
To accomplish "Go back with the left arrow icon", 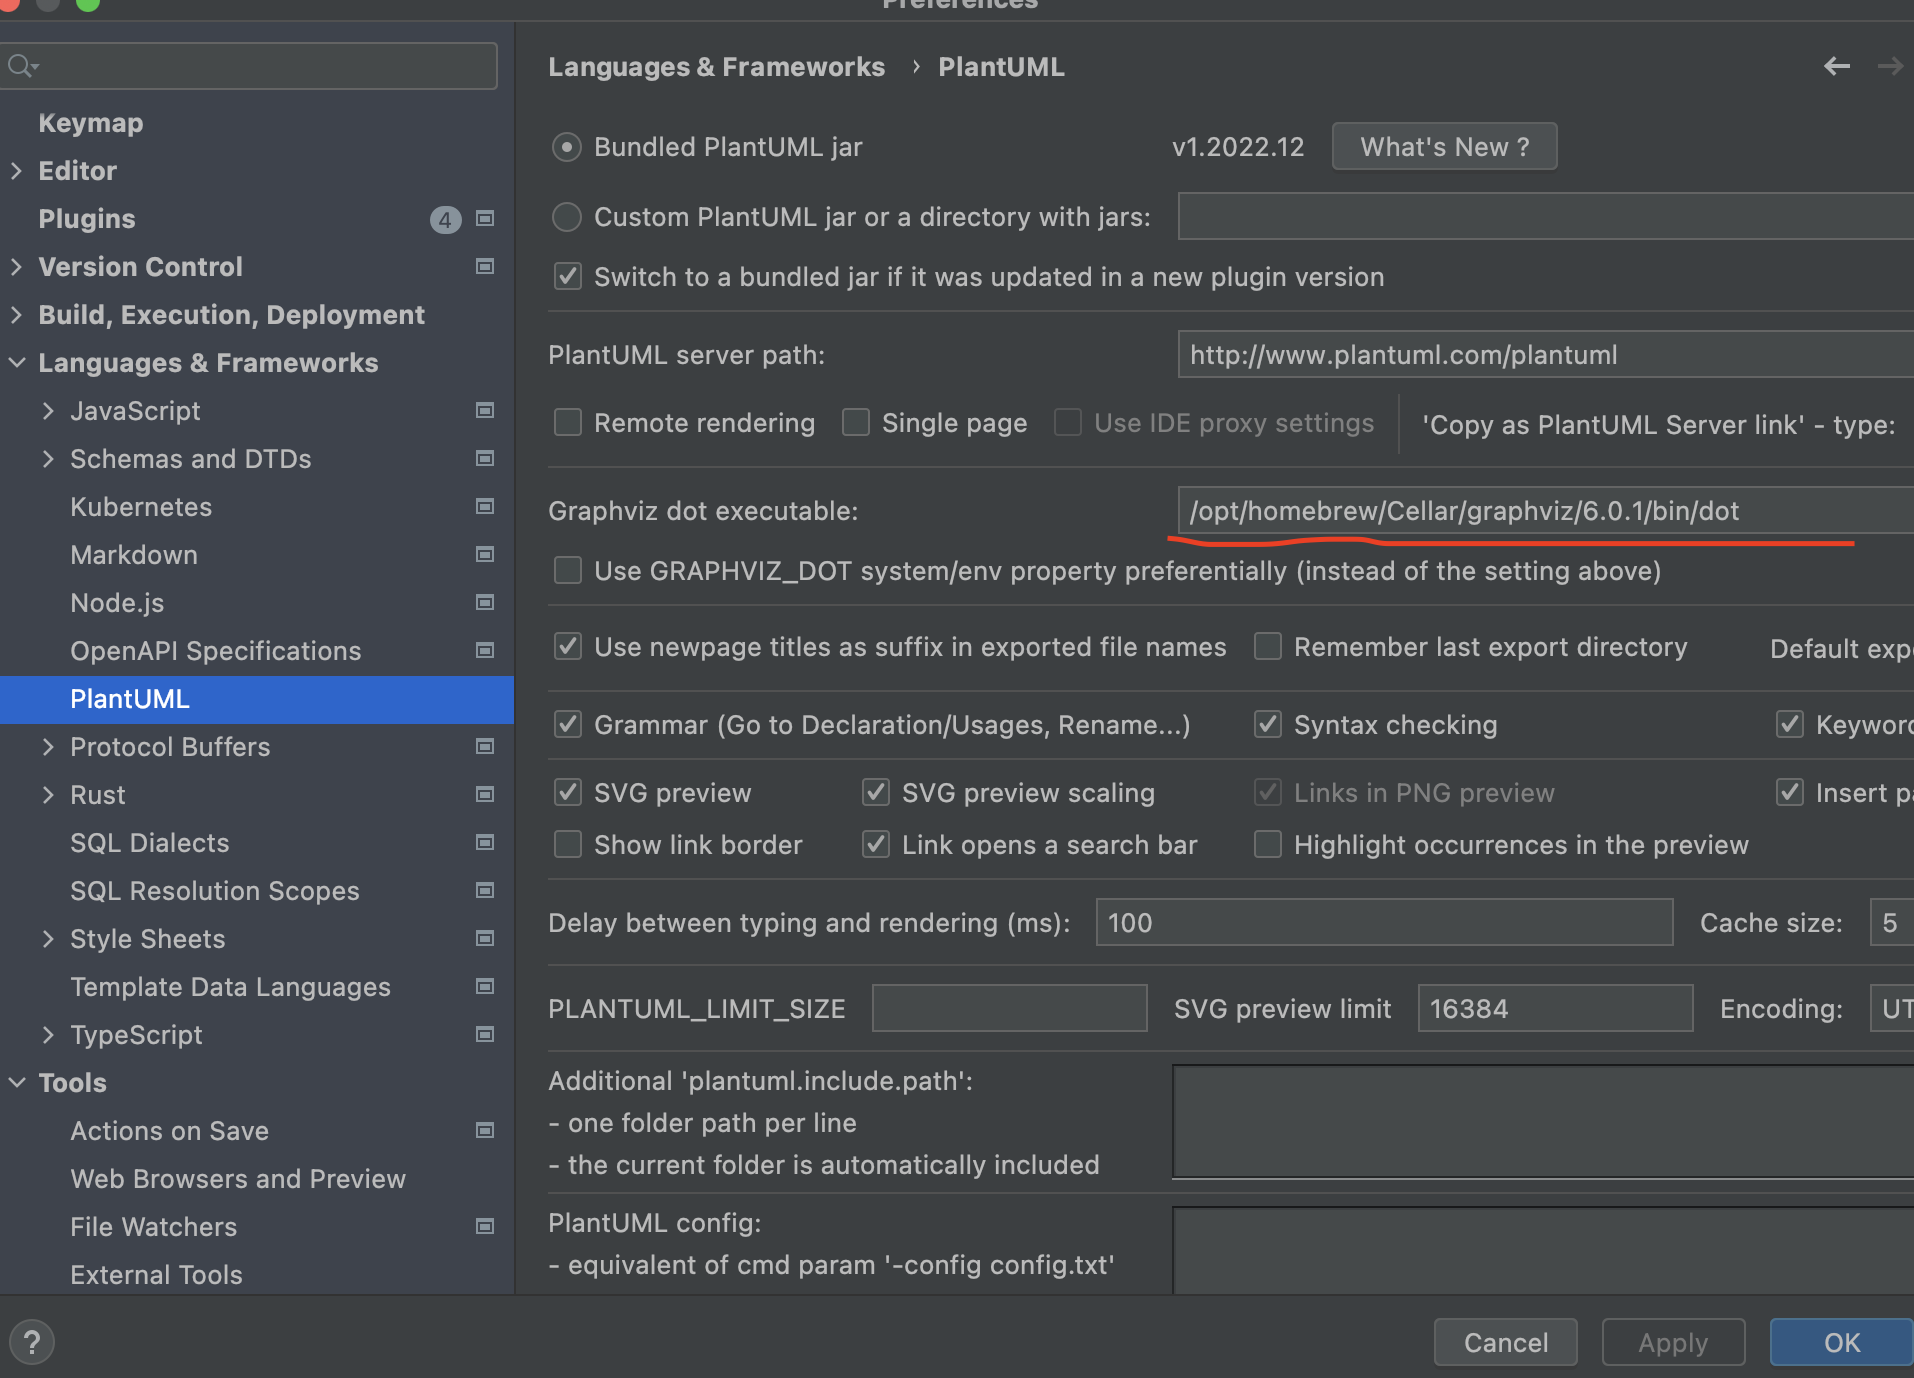I will point(1837,67).
